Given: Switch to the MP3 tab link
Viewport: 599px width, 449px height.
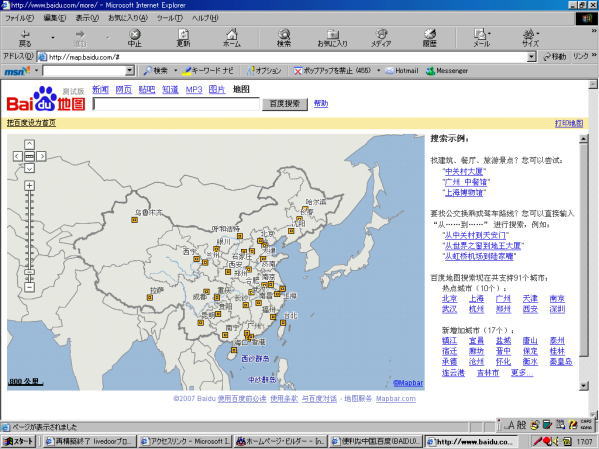Looking at the screenshot, I should tap(194, 90).
